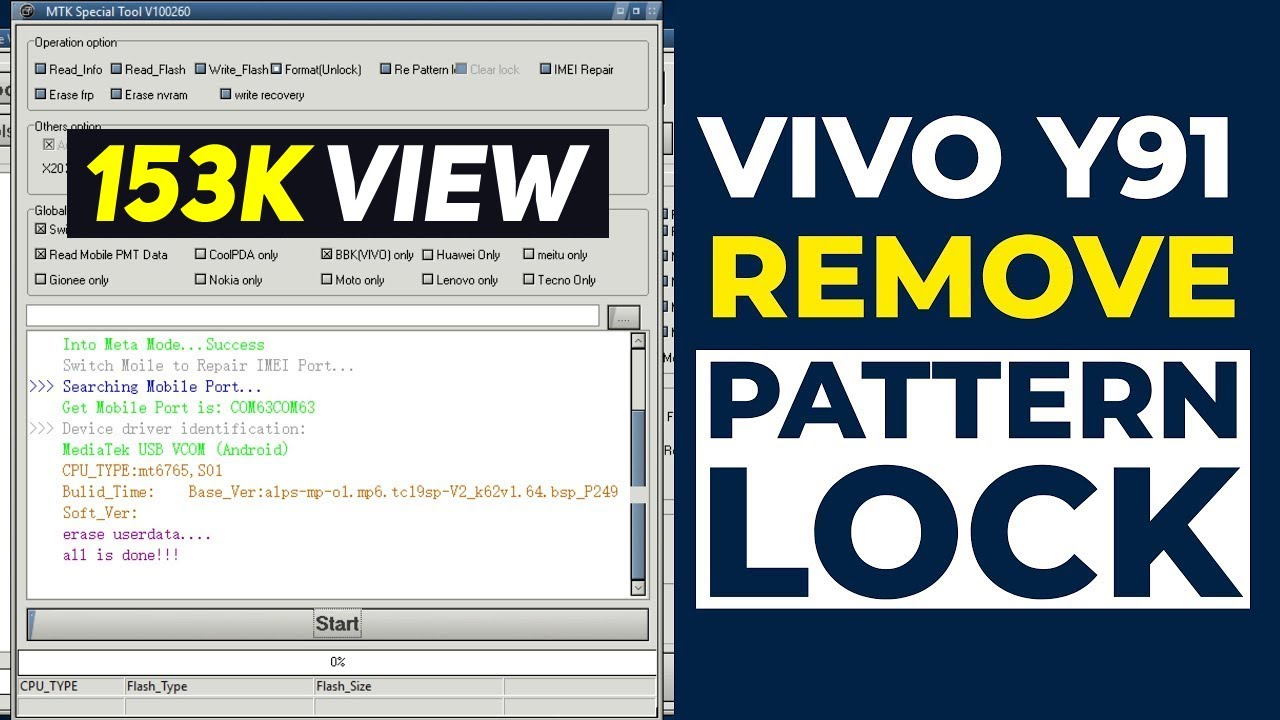Click the 'Soft_Ver:' log line
The width and height of the screenshot is (1280, 720).
(x=100, y=513)
